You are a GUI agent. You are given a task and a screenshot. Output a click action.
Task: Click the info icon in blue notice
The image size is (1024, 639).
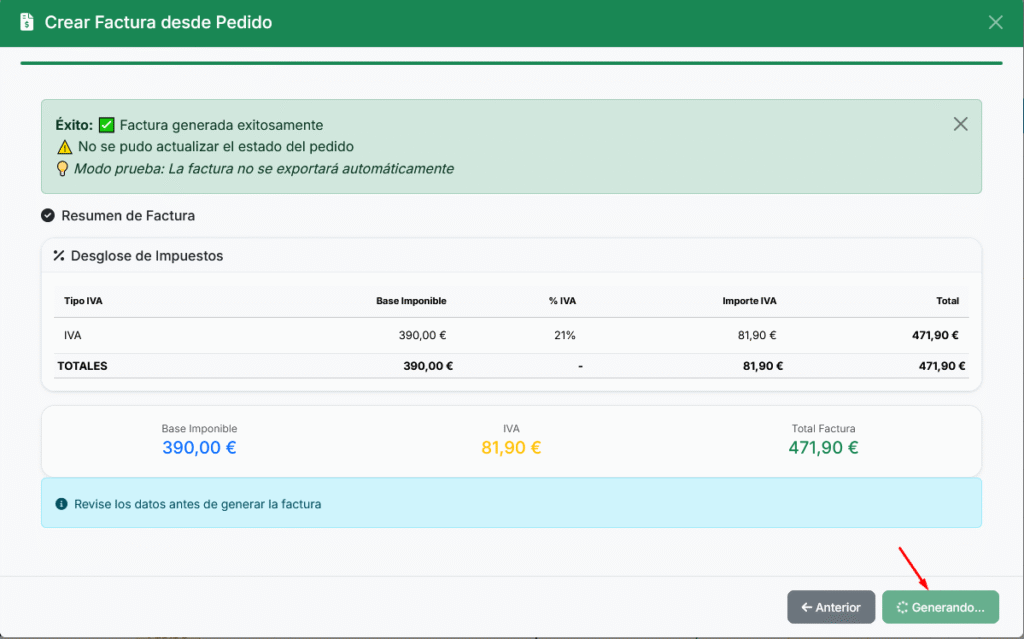[x=61, y=504]
